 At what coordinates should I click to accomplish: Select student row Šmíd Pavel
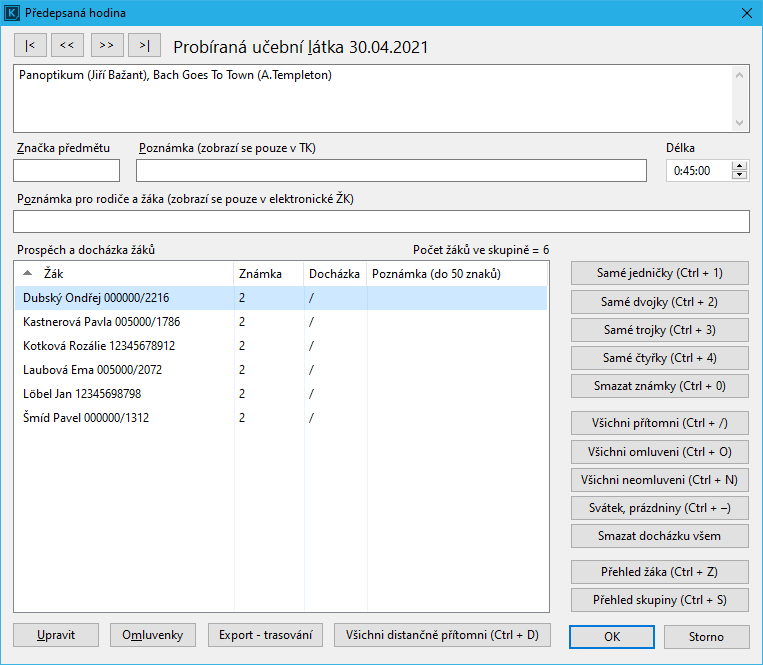tap(86, 418)
